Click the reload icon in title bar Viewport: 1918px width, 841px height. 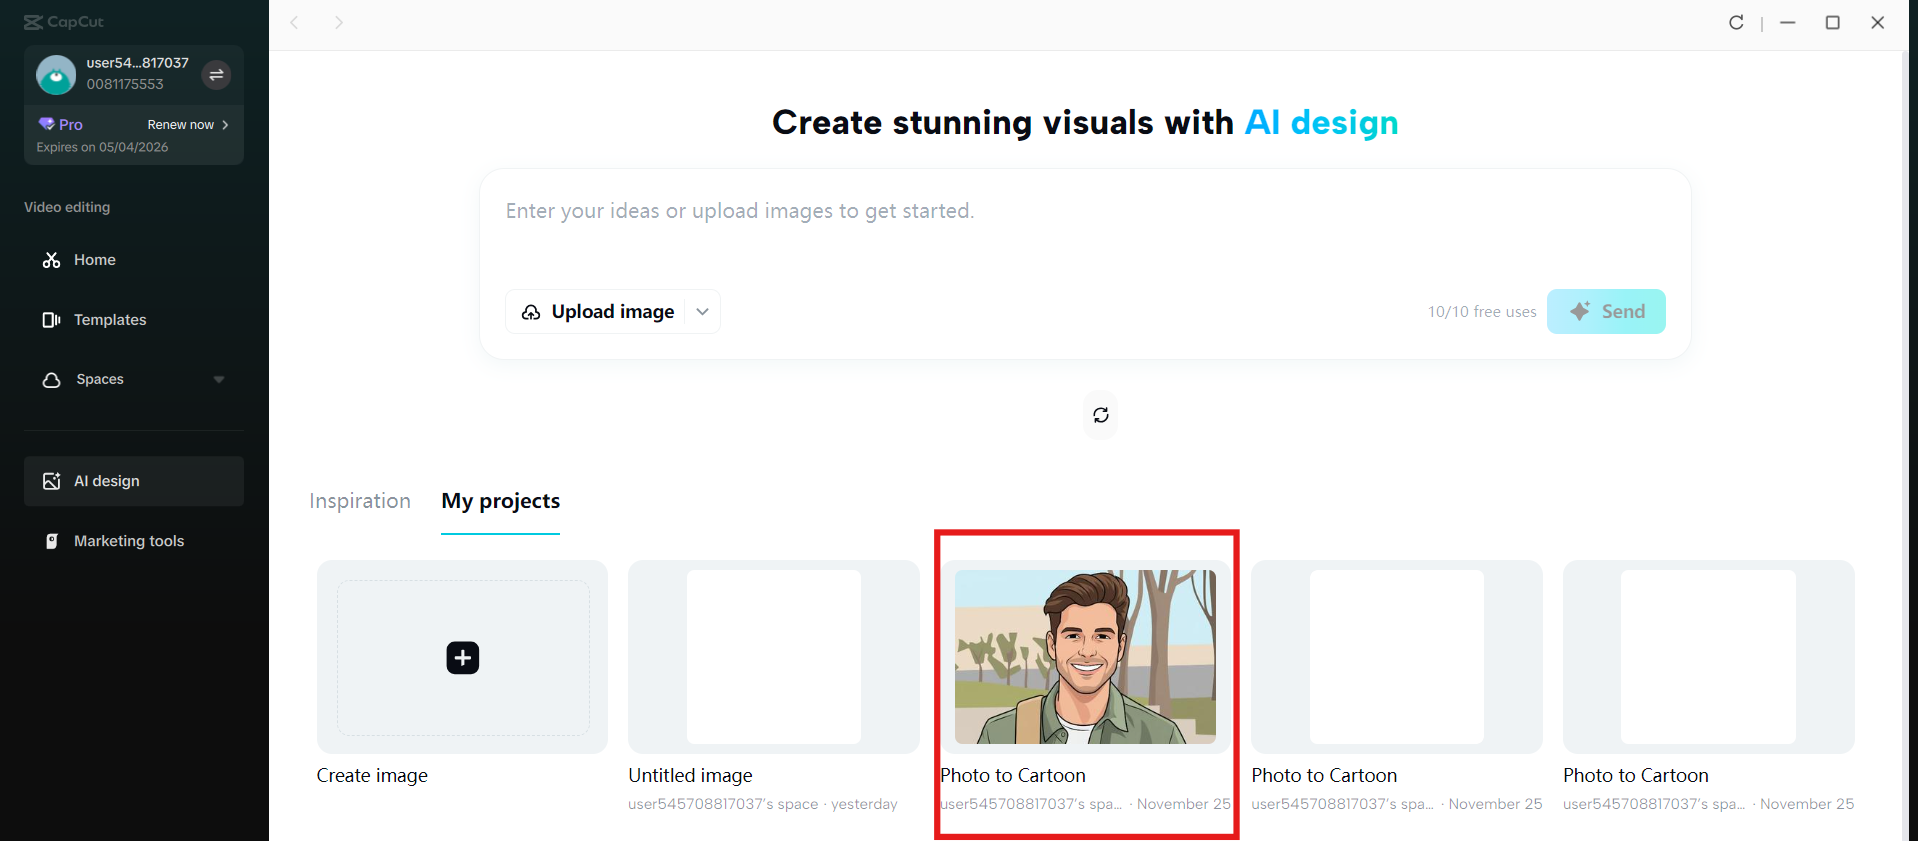[1736, 22]
